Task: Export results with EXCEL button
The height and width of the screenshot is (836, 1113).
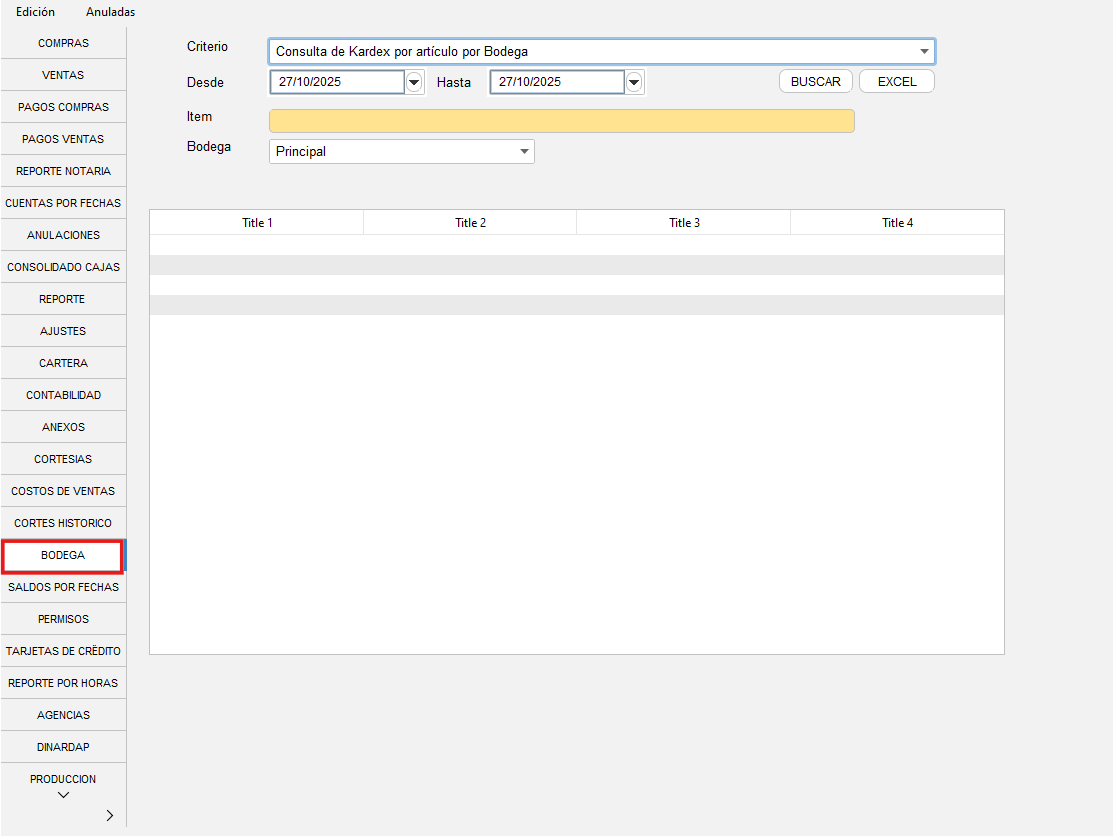Action: 896,82
